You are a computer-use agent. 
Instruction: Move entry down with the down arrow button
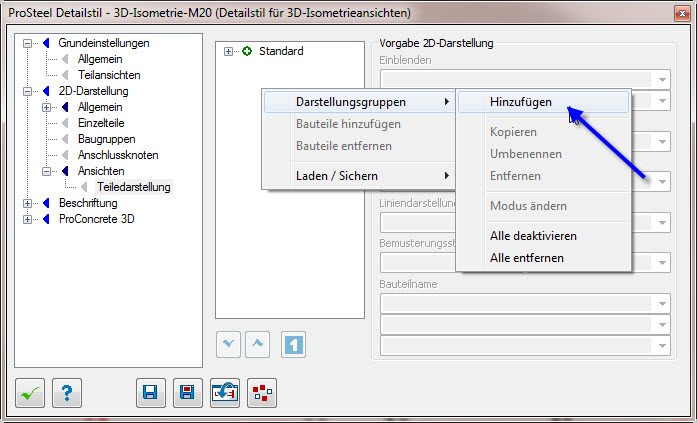[x=228, y=344]
